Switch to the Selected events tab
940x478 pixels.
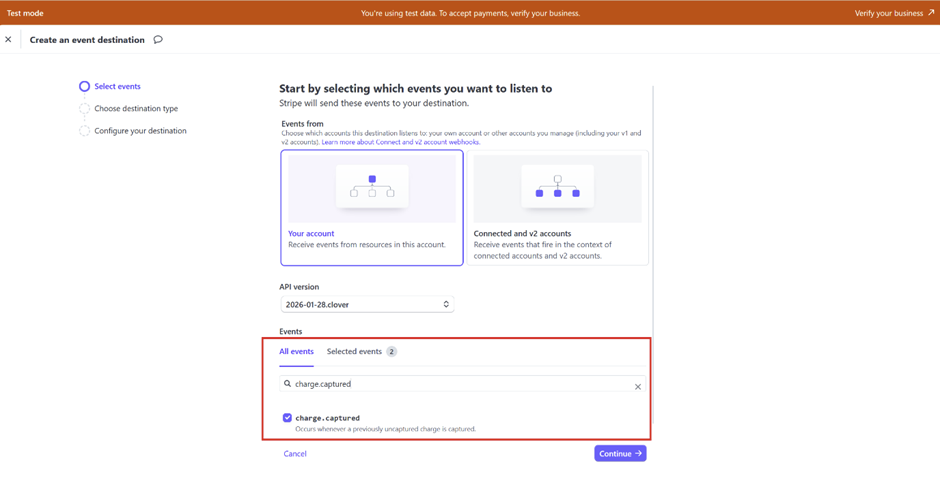pyautogui.click(x=354, y=352)
